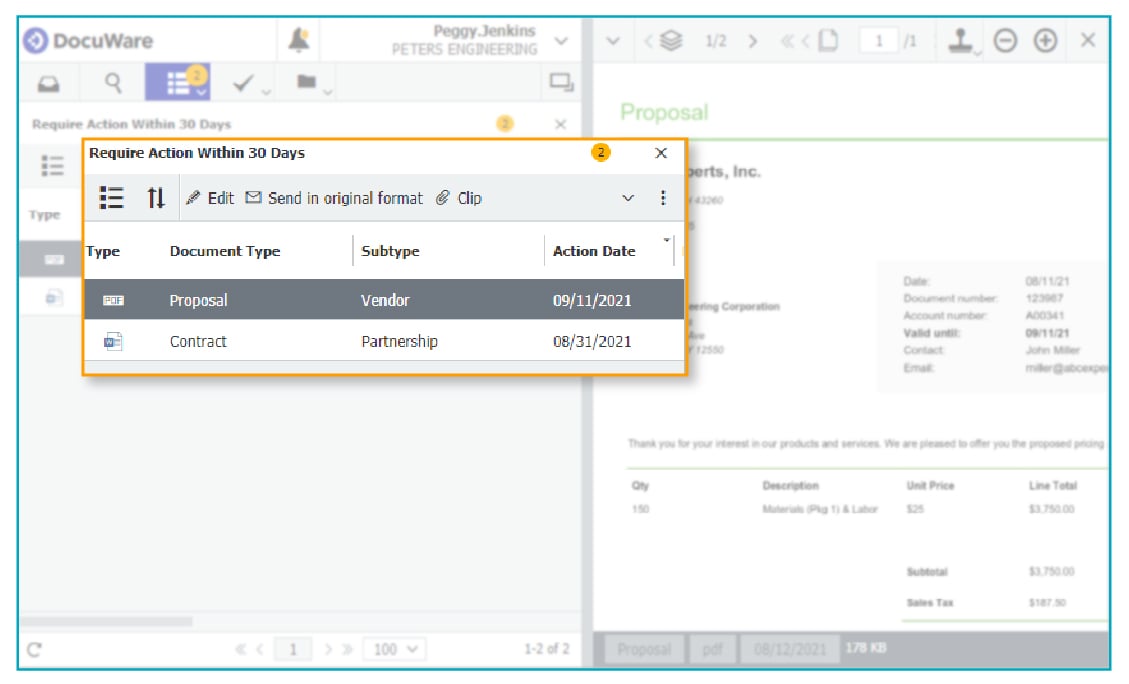
Task: Click Edit in the list toolbar
Action: [211, 198]
